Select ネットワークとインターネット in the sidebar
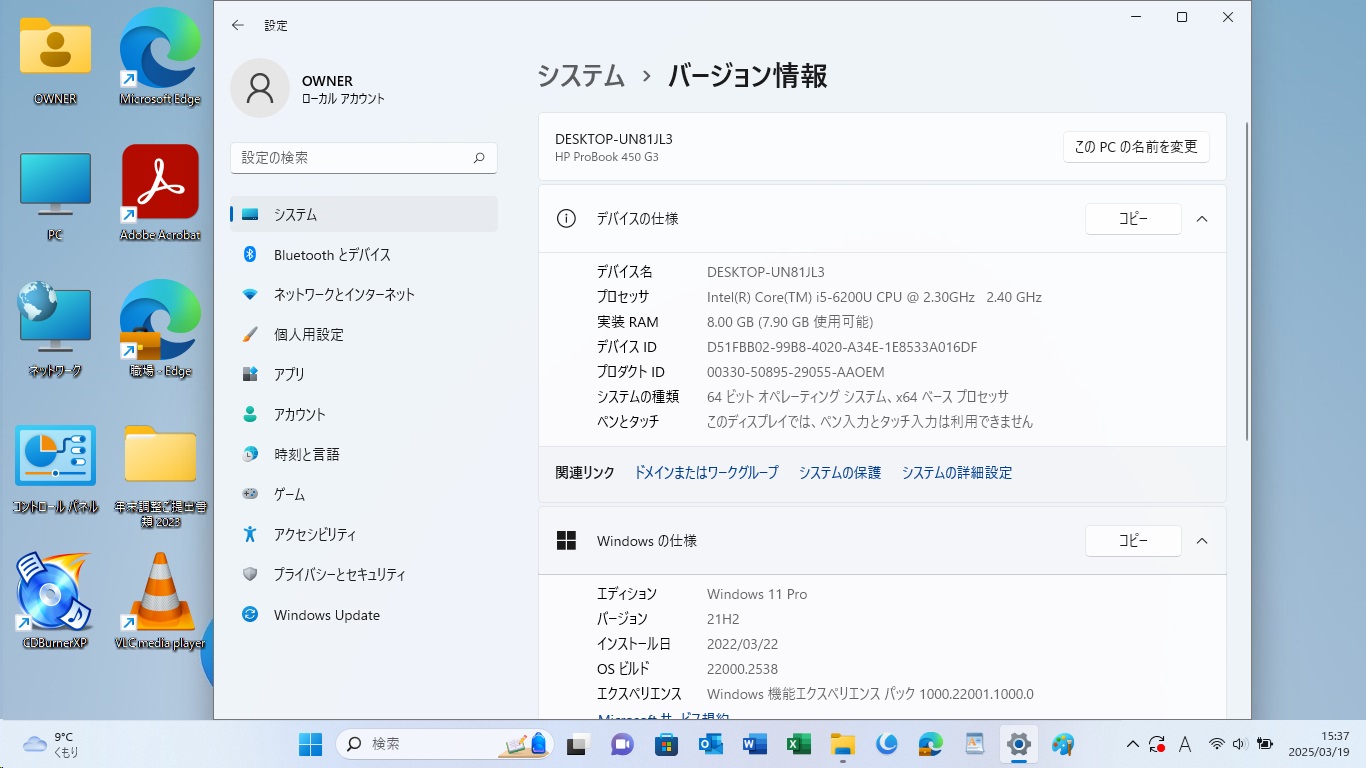Image resolution: width=1366 pixels, height=768 pixels. (344, 295)
